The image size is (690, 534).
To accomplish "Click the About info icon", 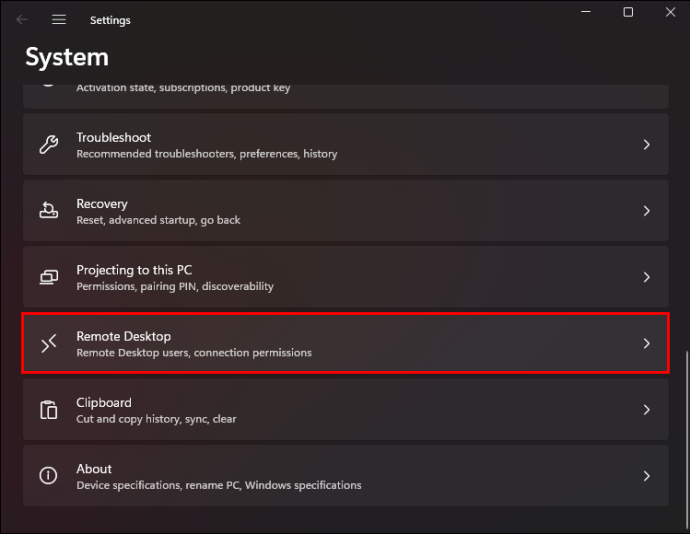I will point(48,475).
